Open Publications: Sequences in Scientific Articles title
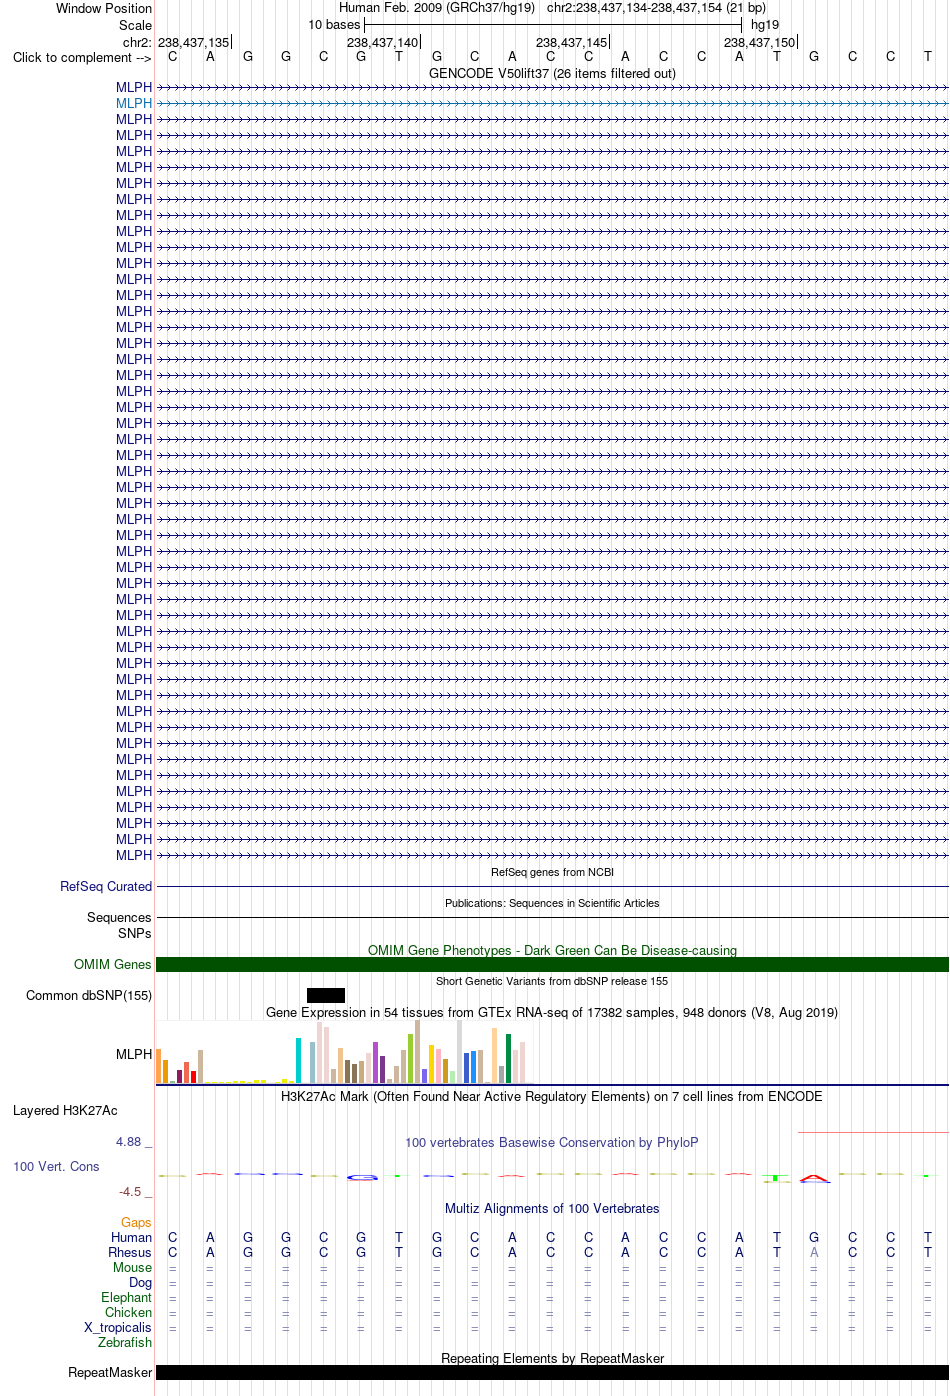 click(552, 903)
